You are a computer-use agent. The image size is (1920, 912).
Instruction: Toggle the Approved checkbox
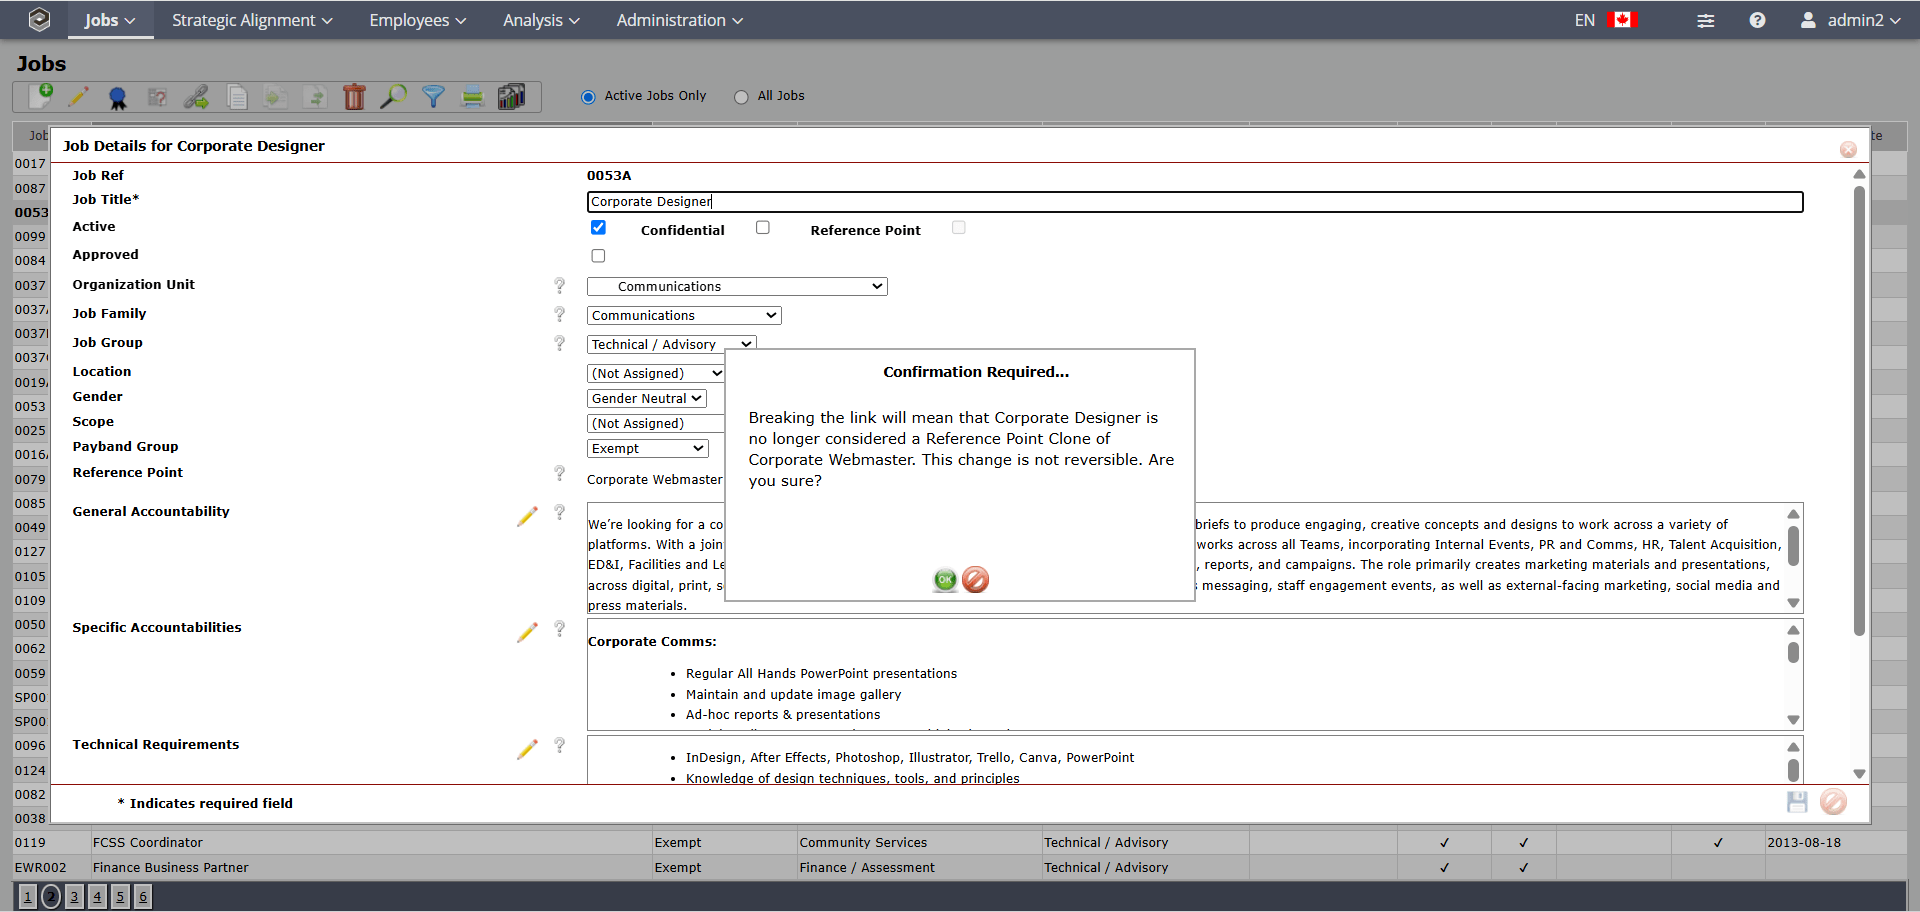tap(598, 256)
